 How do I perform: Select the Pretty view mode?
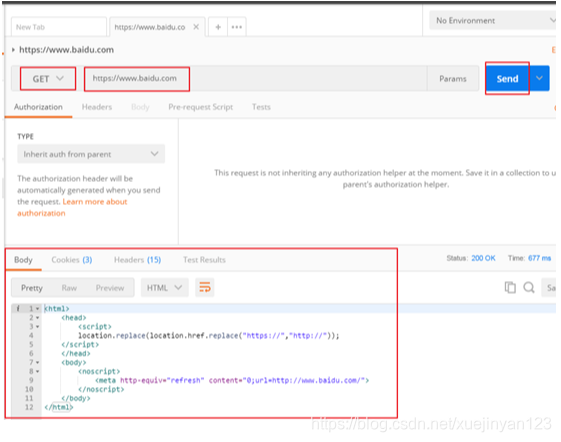[x=31, y=288]
